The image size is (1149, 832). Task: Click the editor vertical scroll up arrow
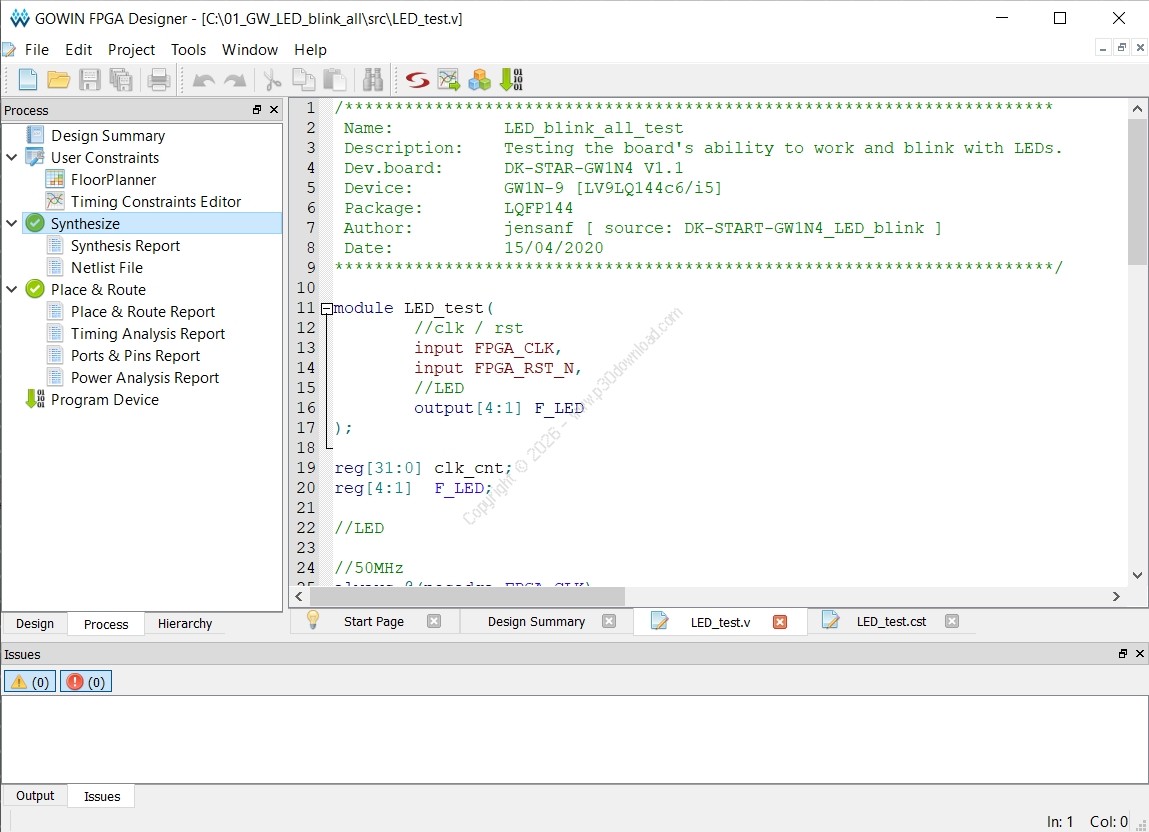pyautogui.click(x=1137, y=108)
